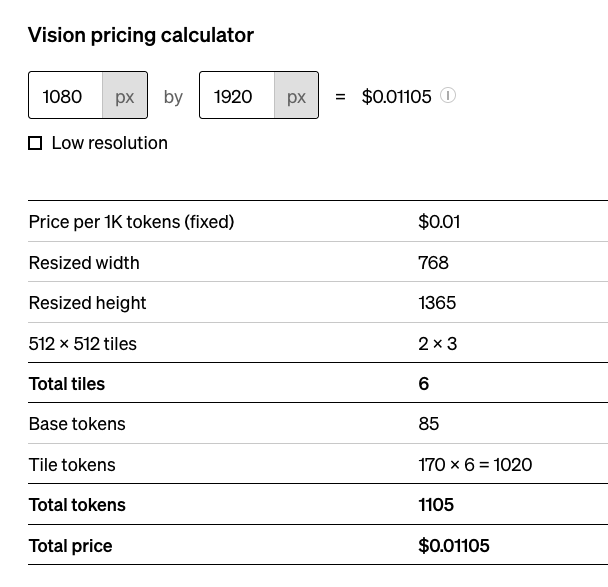Select the Base tokens value 85

pos(429,424)
